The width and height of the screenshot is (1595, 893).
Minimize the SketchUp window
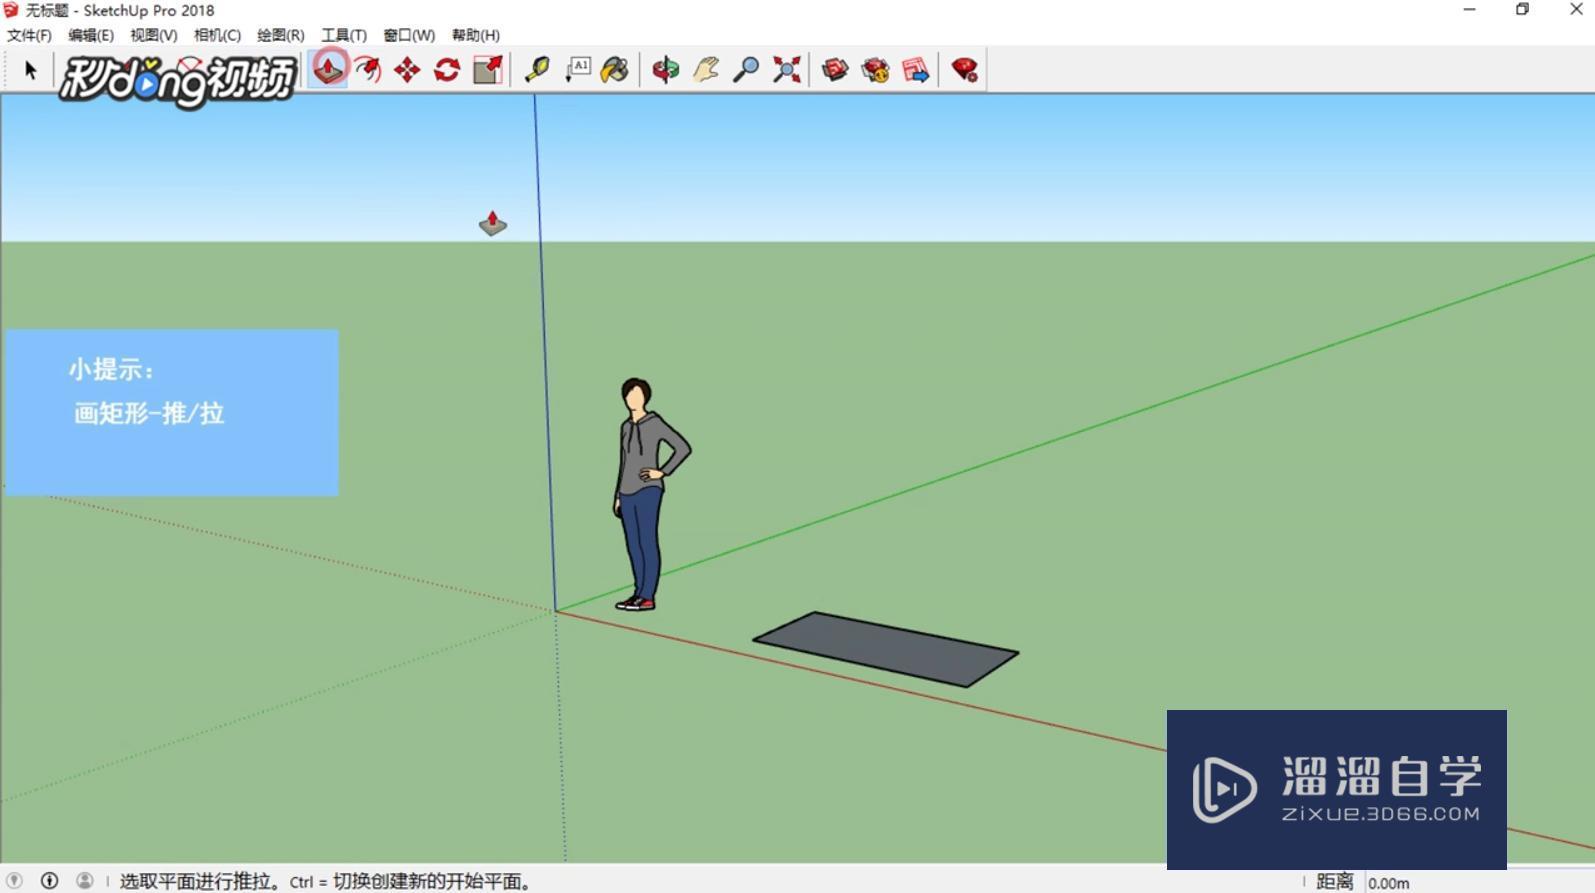(1469, 10)
